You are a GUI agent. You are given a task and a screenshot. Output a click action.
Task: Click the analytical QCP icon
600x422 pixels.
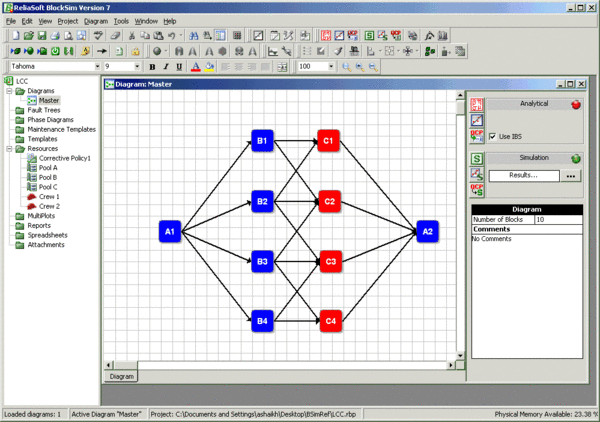pos(478,136)
